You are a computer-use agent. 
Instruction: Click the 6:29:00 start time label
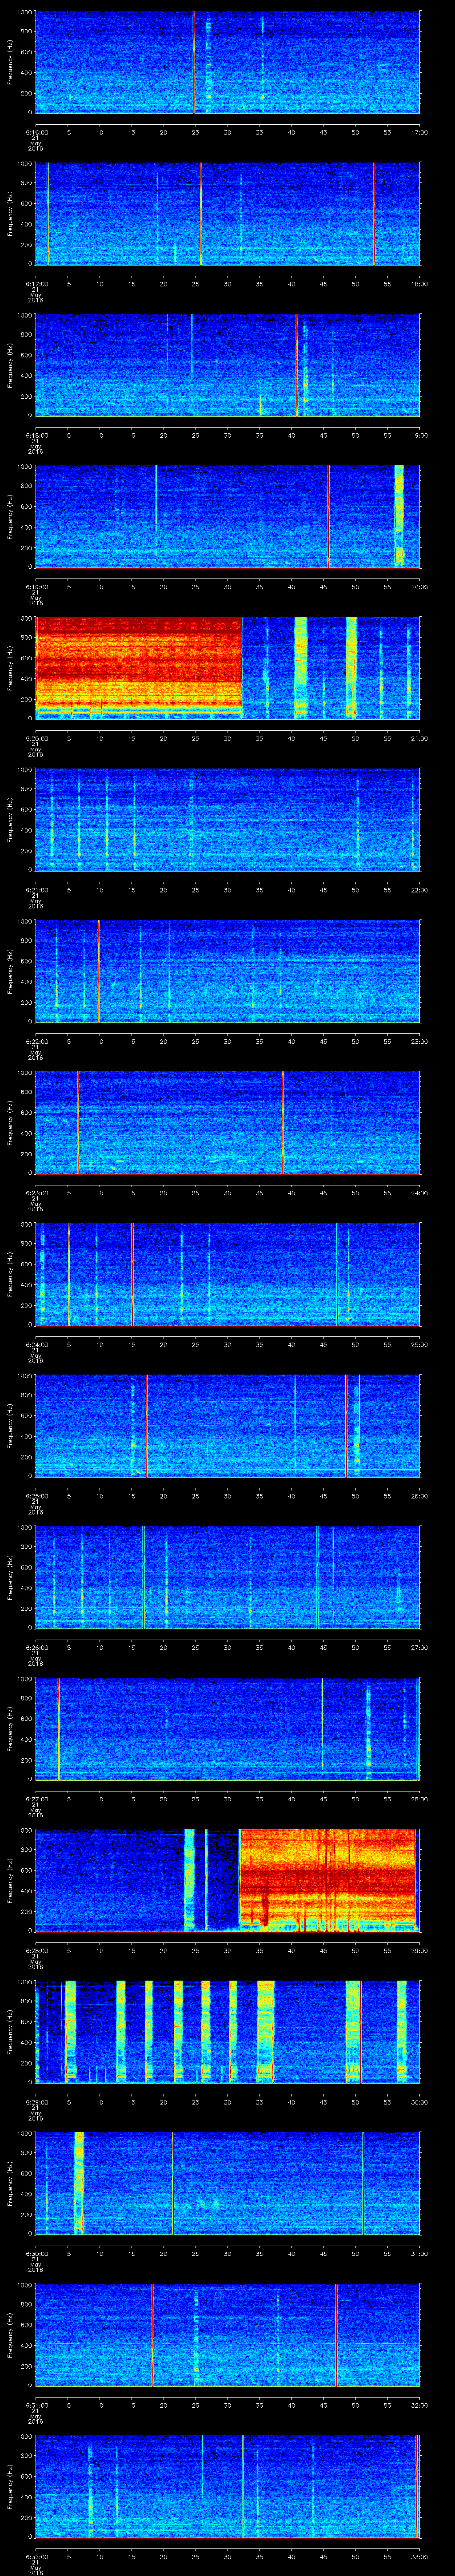(36, 2102)
